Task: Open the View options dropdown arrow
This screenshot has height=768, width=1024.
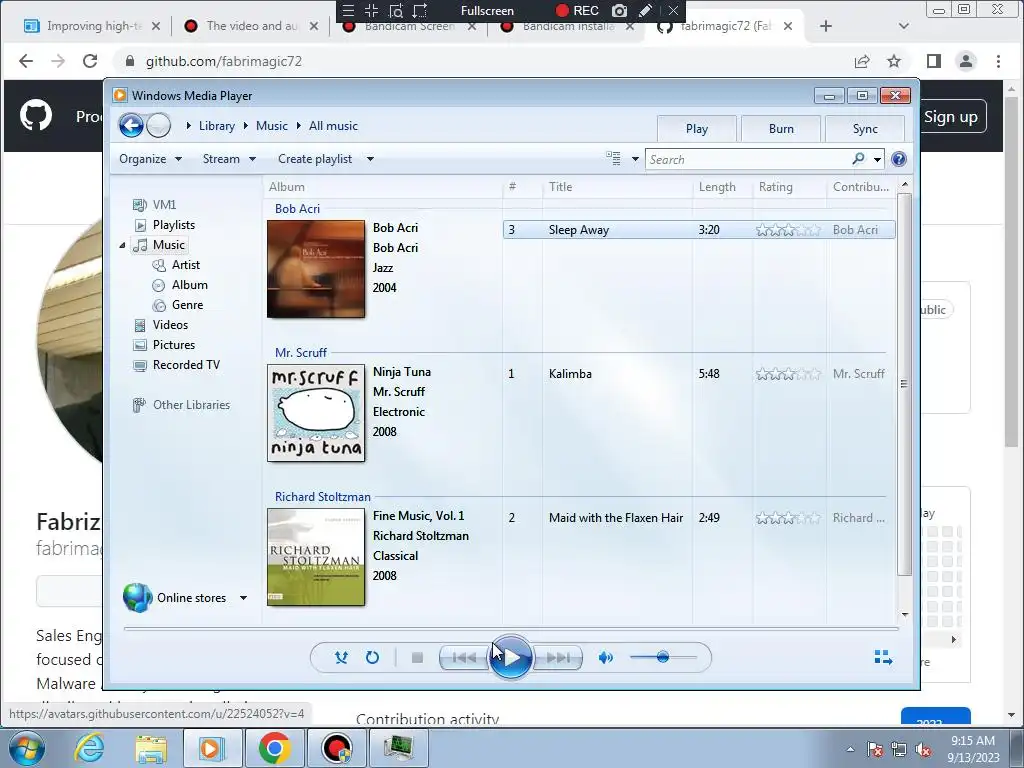Action: (x=635, y=159)
